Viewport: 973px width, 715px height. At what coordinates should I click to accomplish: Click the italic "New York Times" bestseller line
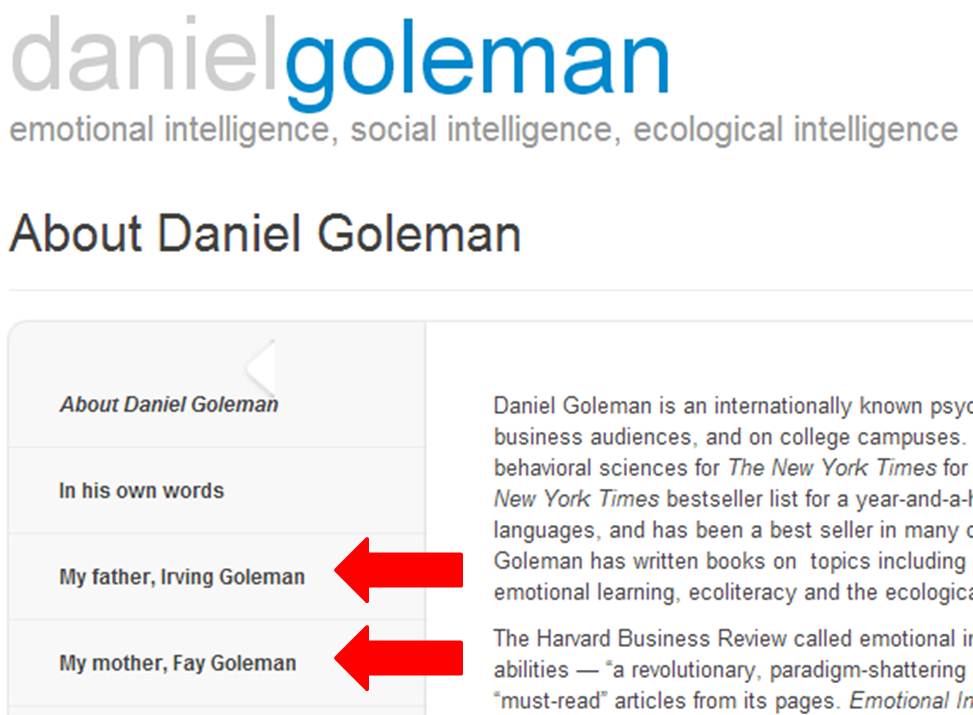tap(733, 499)
